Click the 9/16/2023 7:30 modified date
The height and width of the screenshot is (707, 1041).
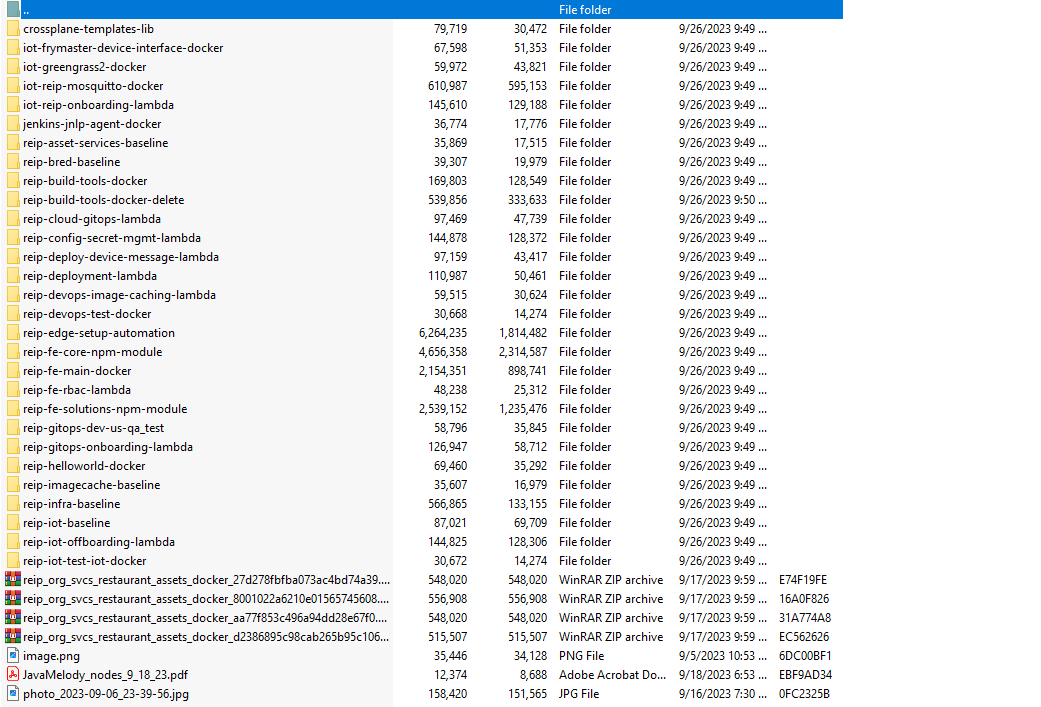tap(722, 694)
